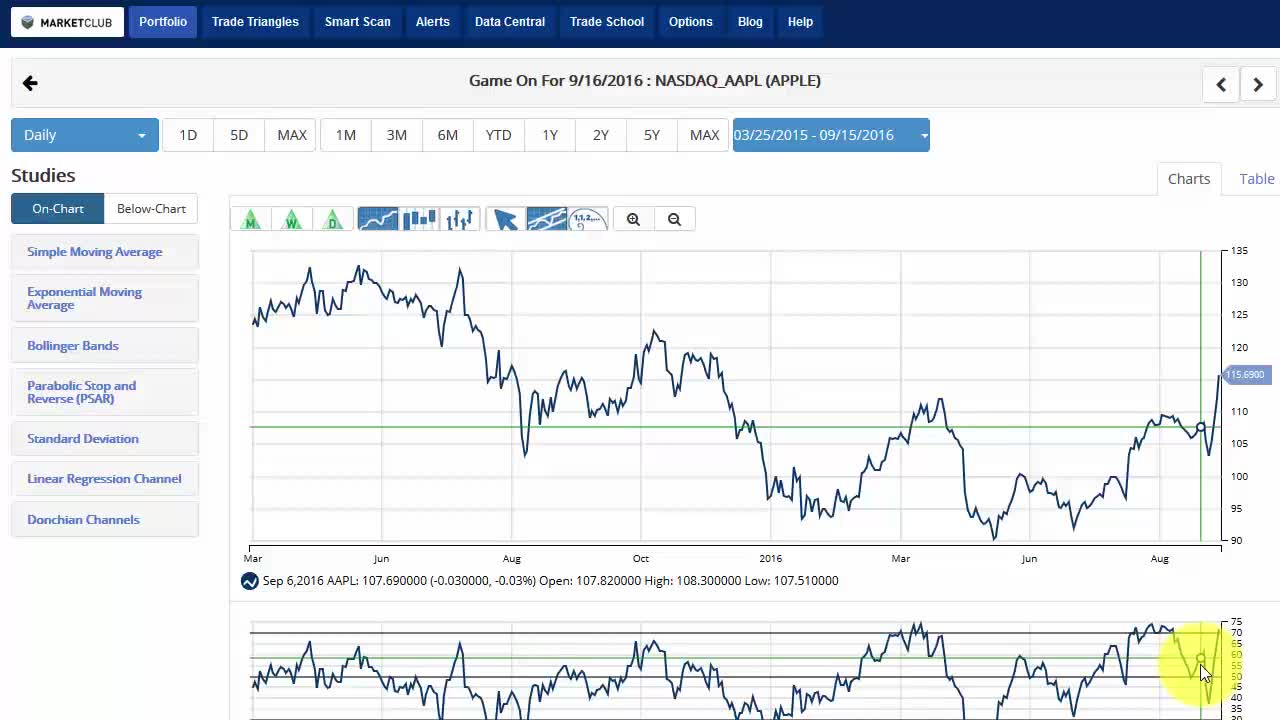Set range to 1D
The height and width of the screenshot is (720, 1280).
[x=188, y=135]
